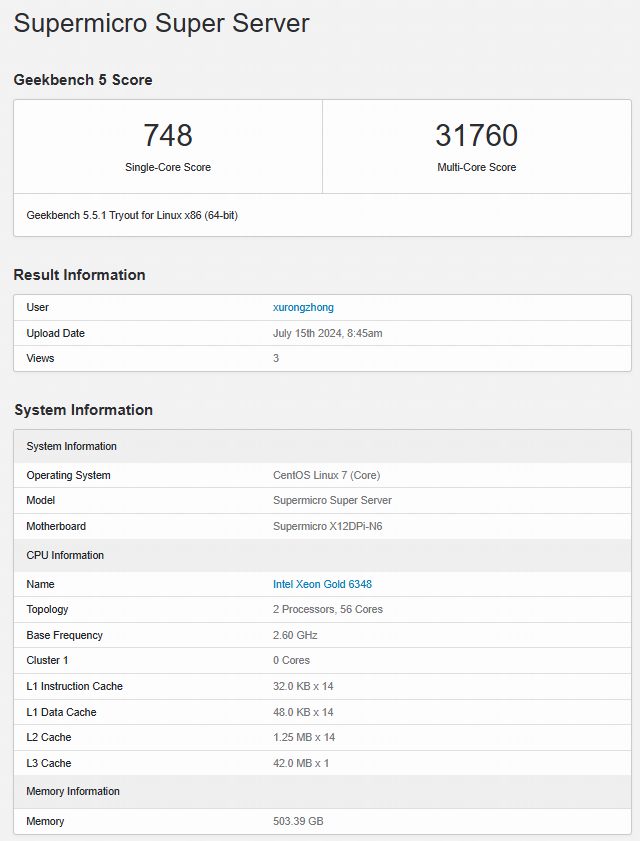
Task: Click the Views row in Result Information
Action: [41, 358]
